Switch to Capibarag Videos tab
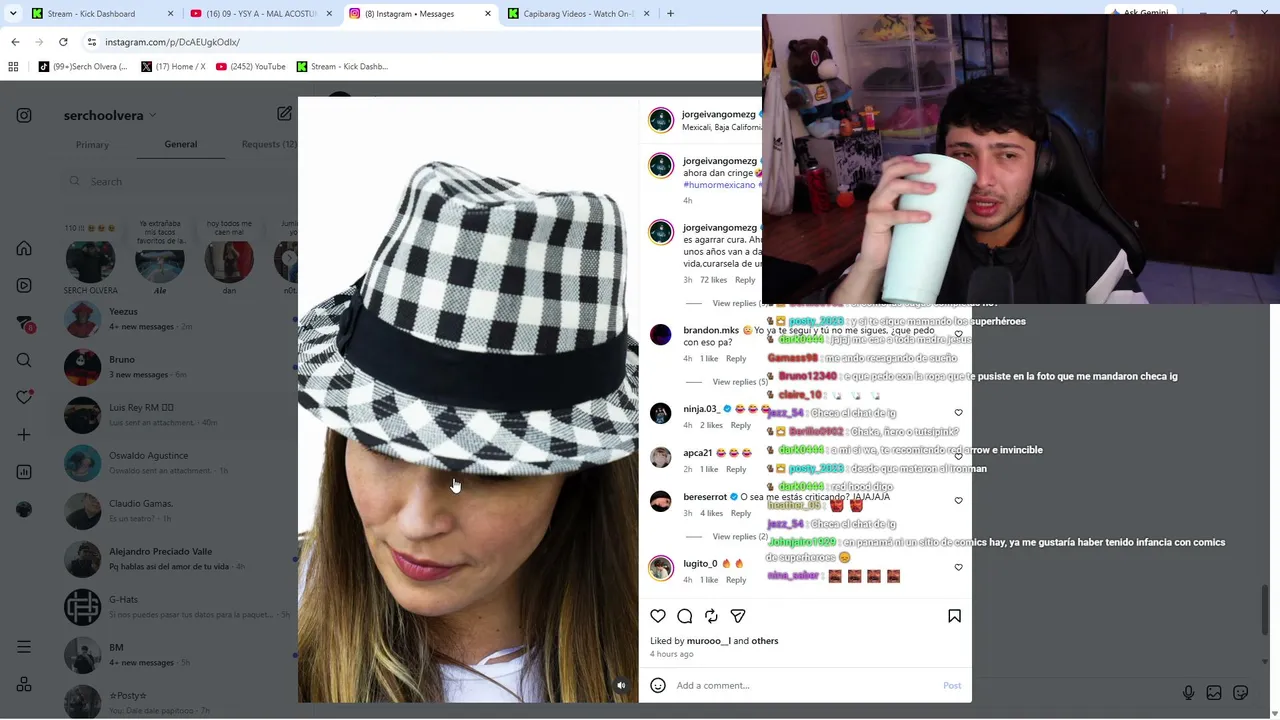The width and height of the screenshot is (1280, 720). tap(579, 14)
